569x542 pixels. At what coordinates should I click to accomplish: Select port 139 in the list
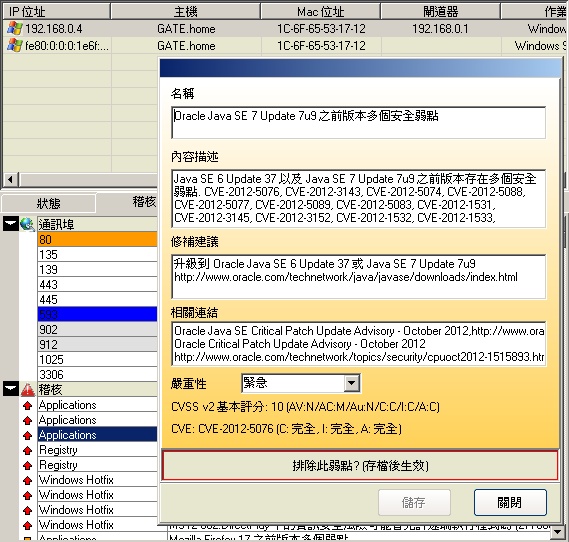[97, 270]
